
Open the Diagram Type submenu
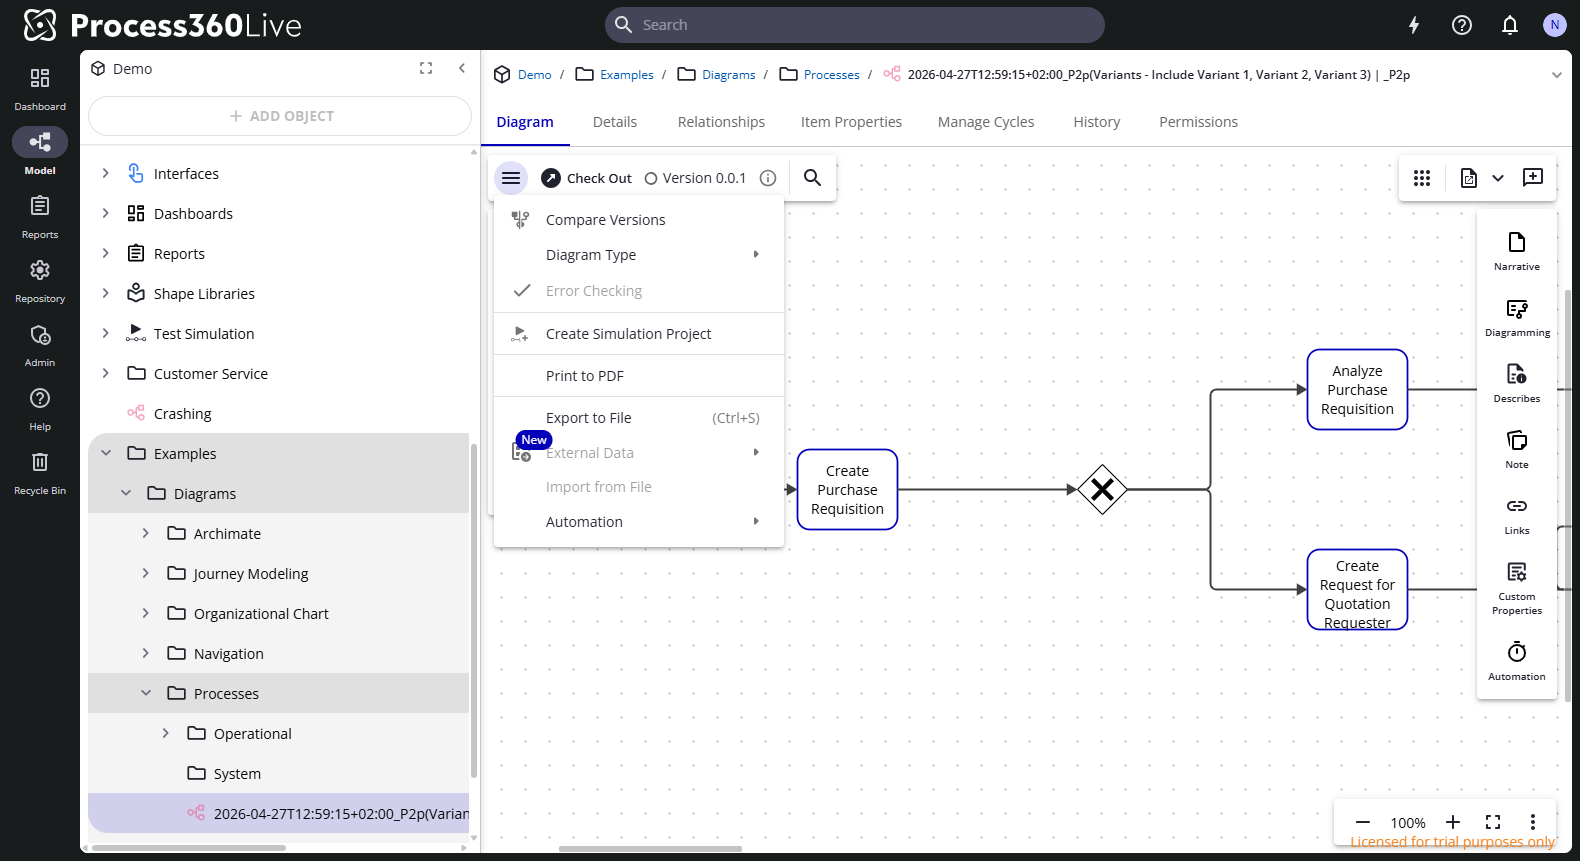pos(638,255)
